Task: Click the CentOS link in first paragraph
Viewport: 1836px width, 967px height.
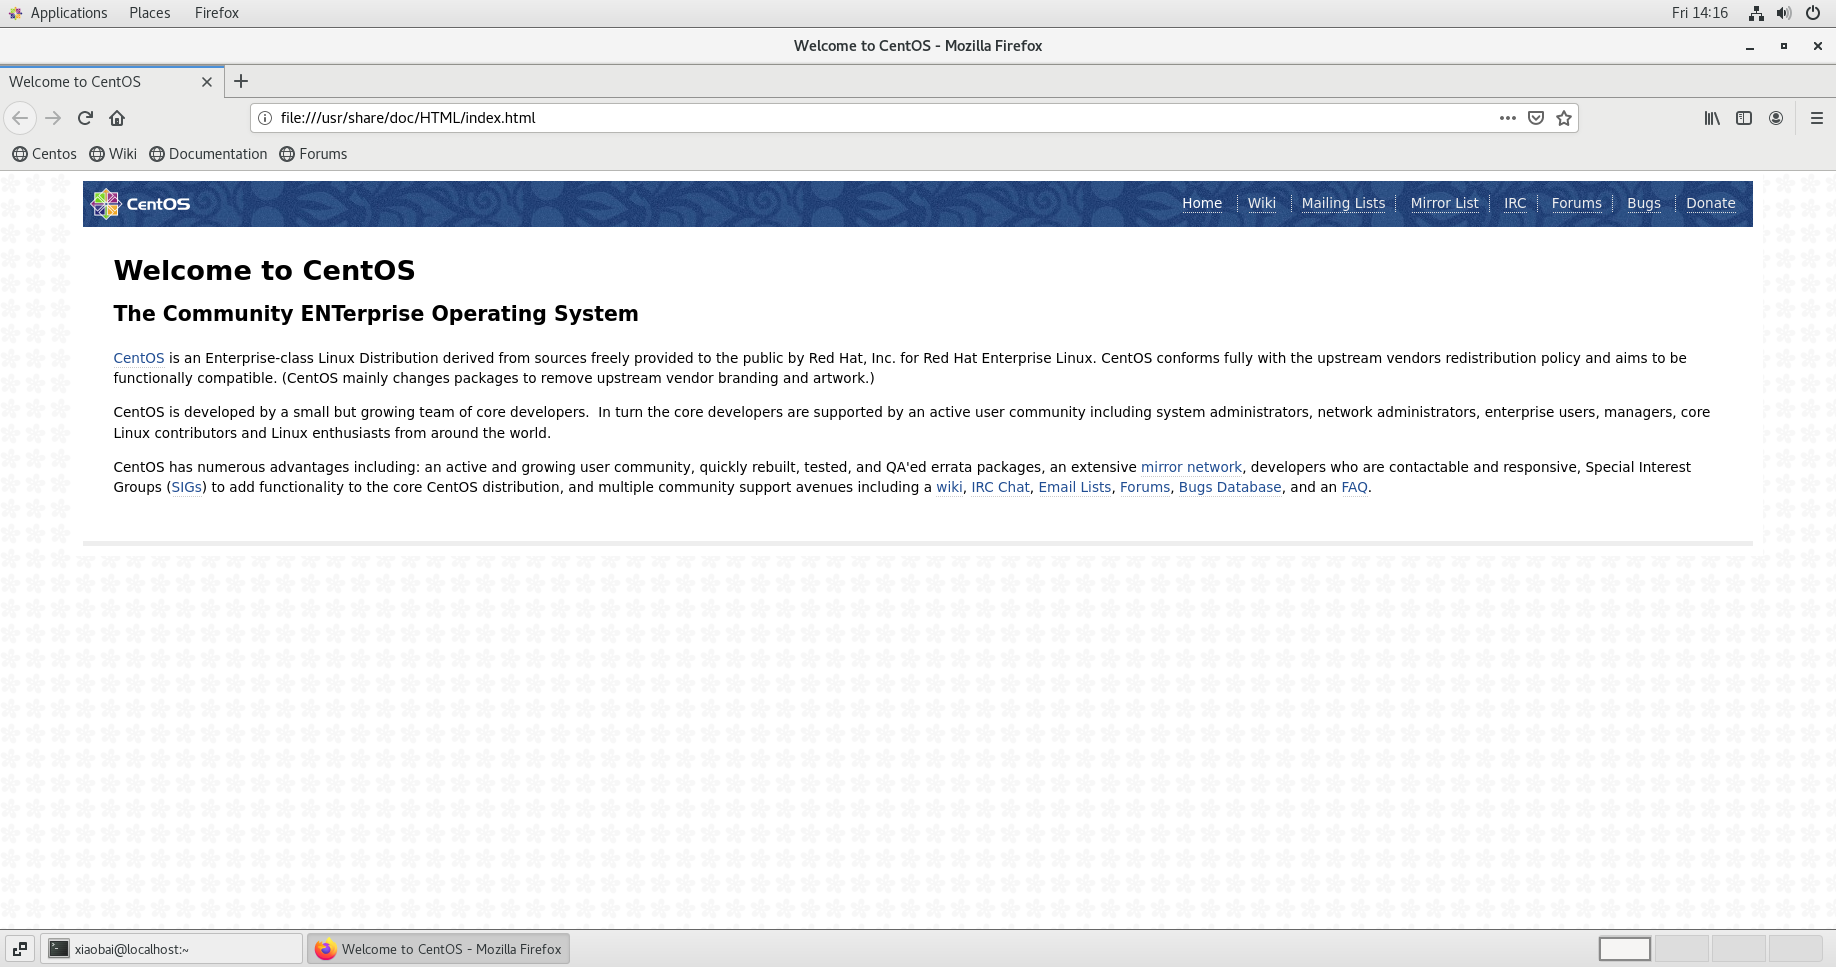Action: click(x=139, y=358)
